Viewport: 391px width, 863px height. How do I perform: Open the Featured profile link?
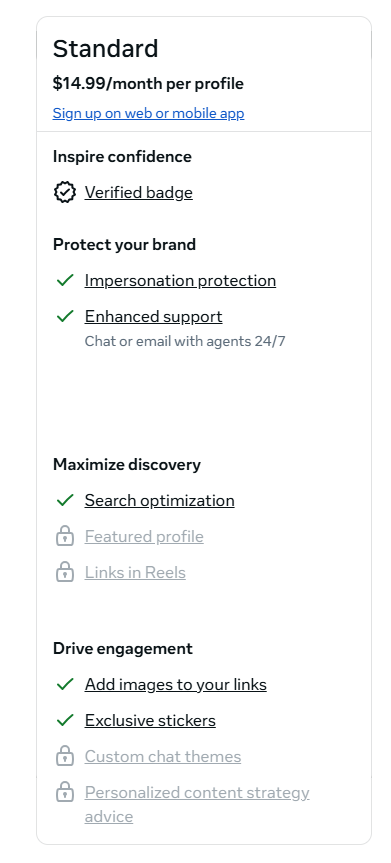coord(144,536)
